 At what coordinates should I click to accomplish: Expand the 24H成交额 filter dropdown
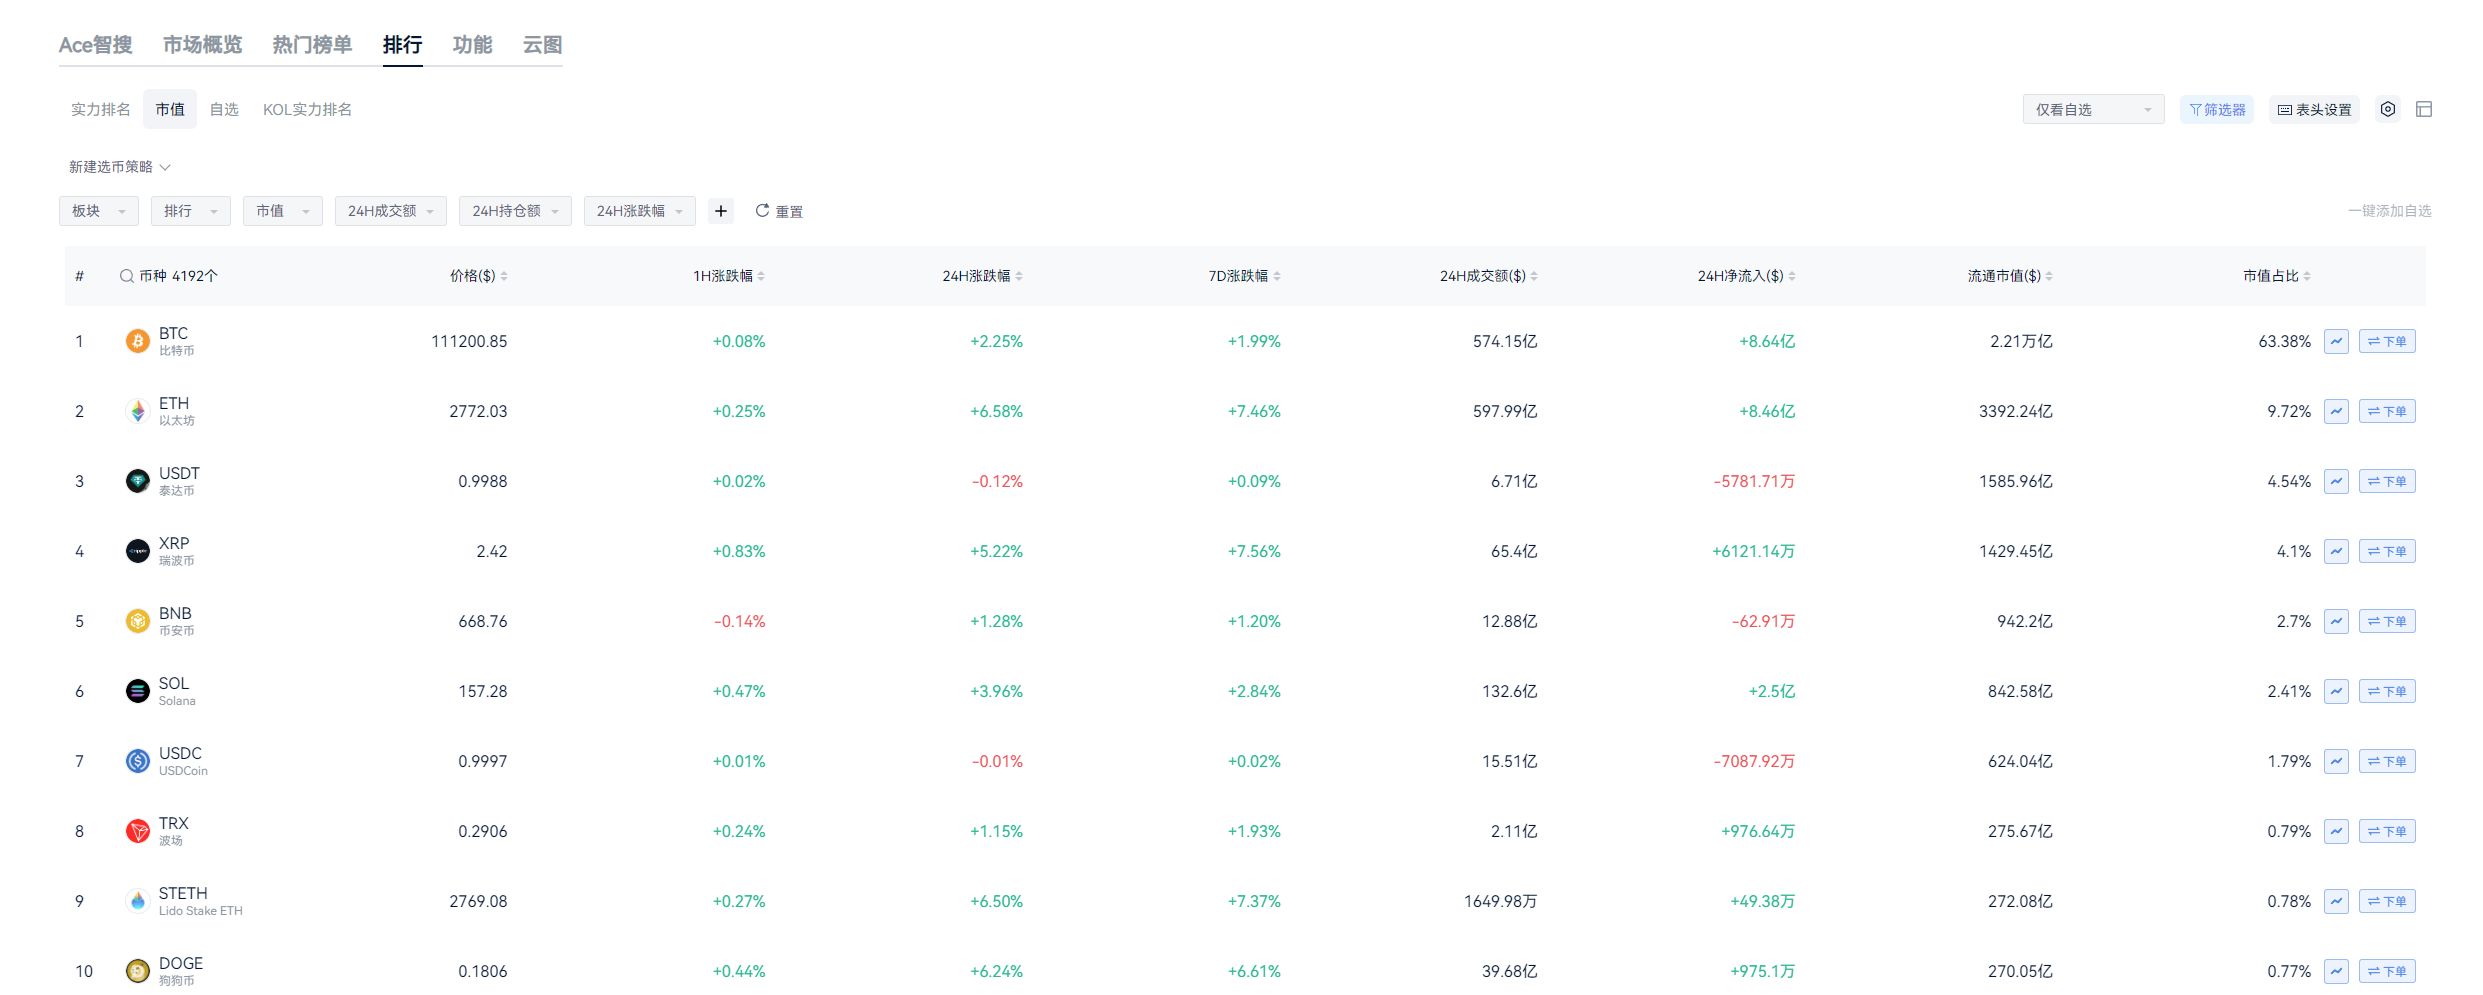pyautogui.click(x=390, y=211)
